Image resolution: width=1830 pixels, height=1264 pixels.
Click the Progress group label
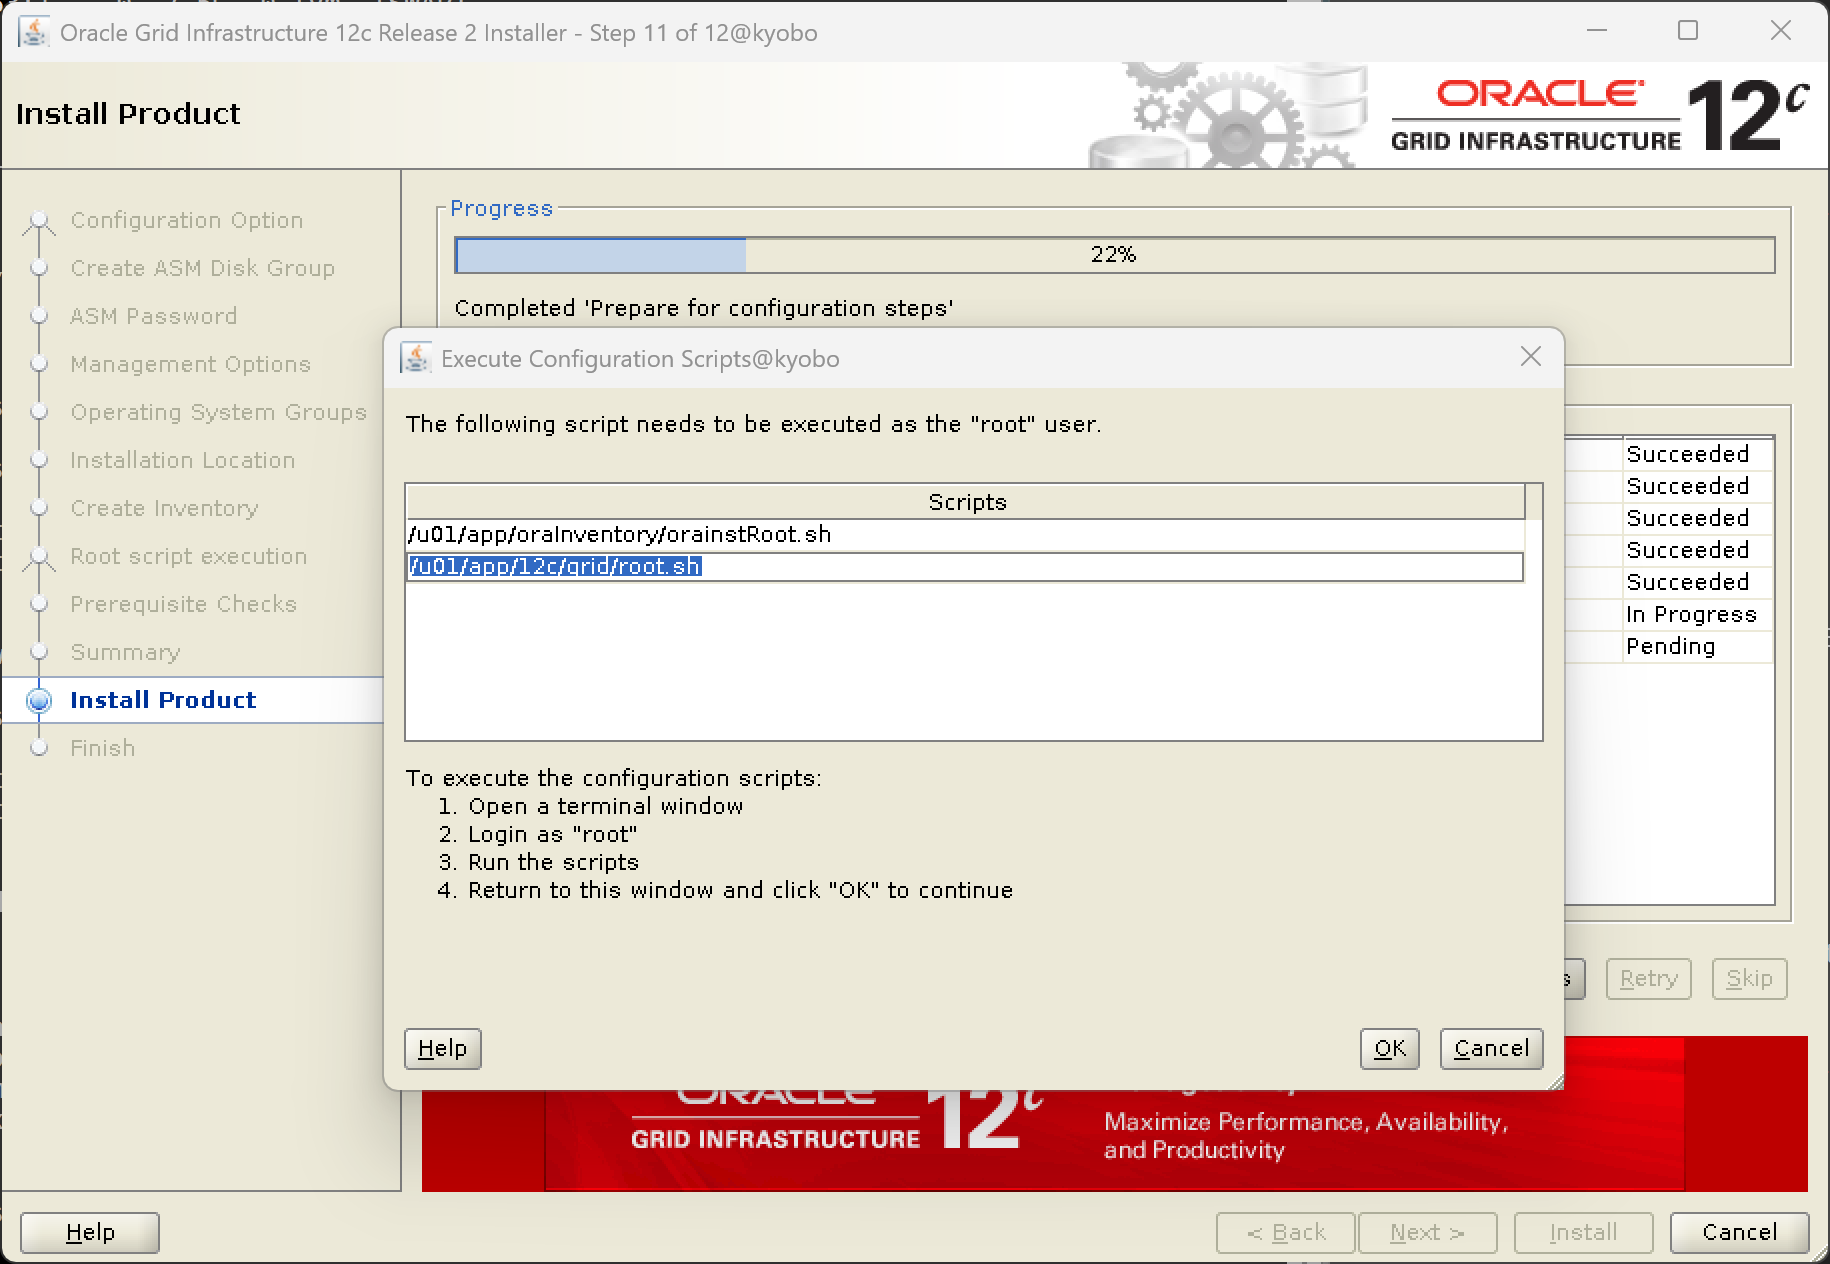point(501,208)
